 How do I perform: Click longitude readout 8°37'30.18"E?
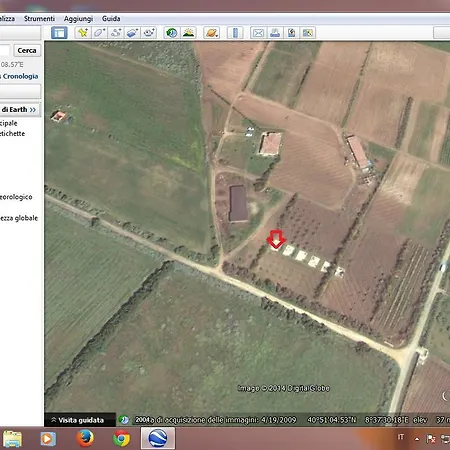click(x=386, y=420)
